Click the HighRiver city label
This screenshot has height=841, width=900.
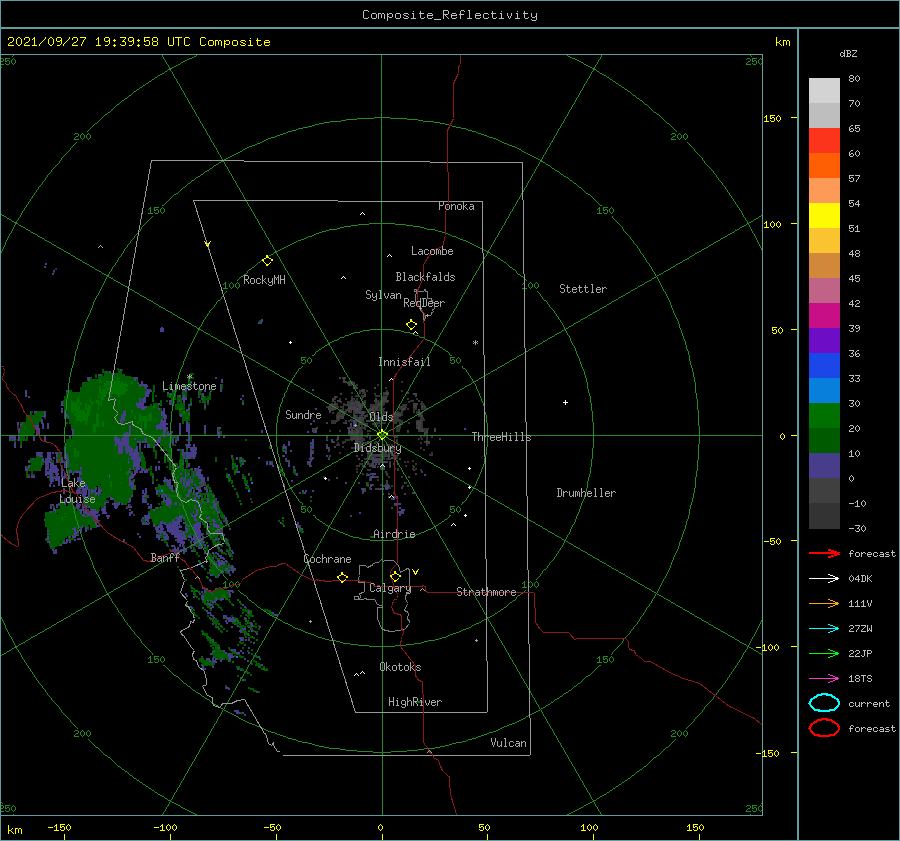415,702
